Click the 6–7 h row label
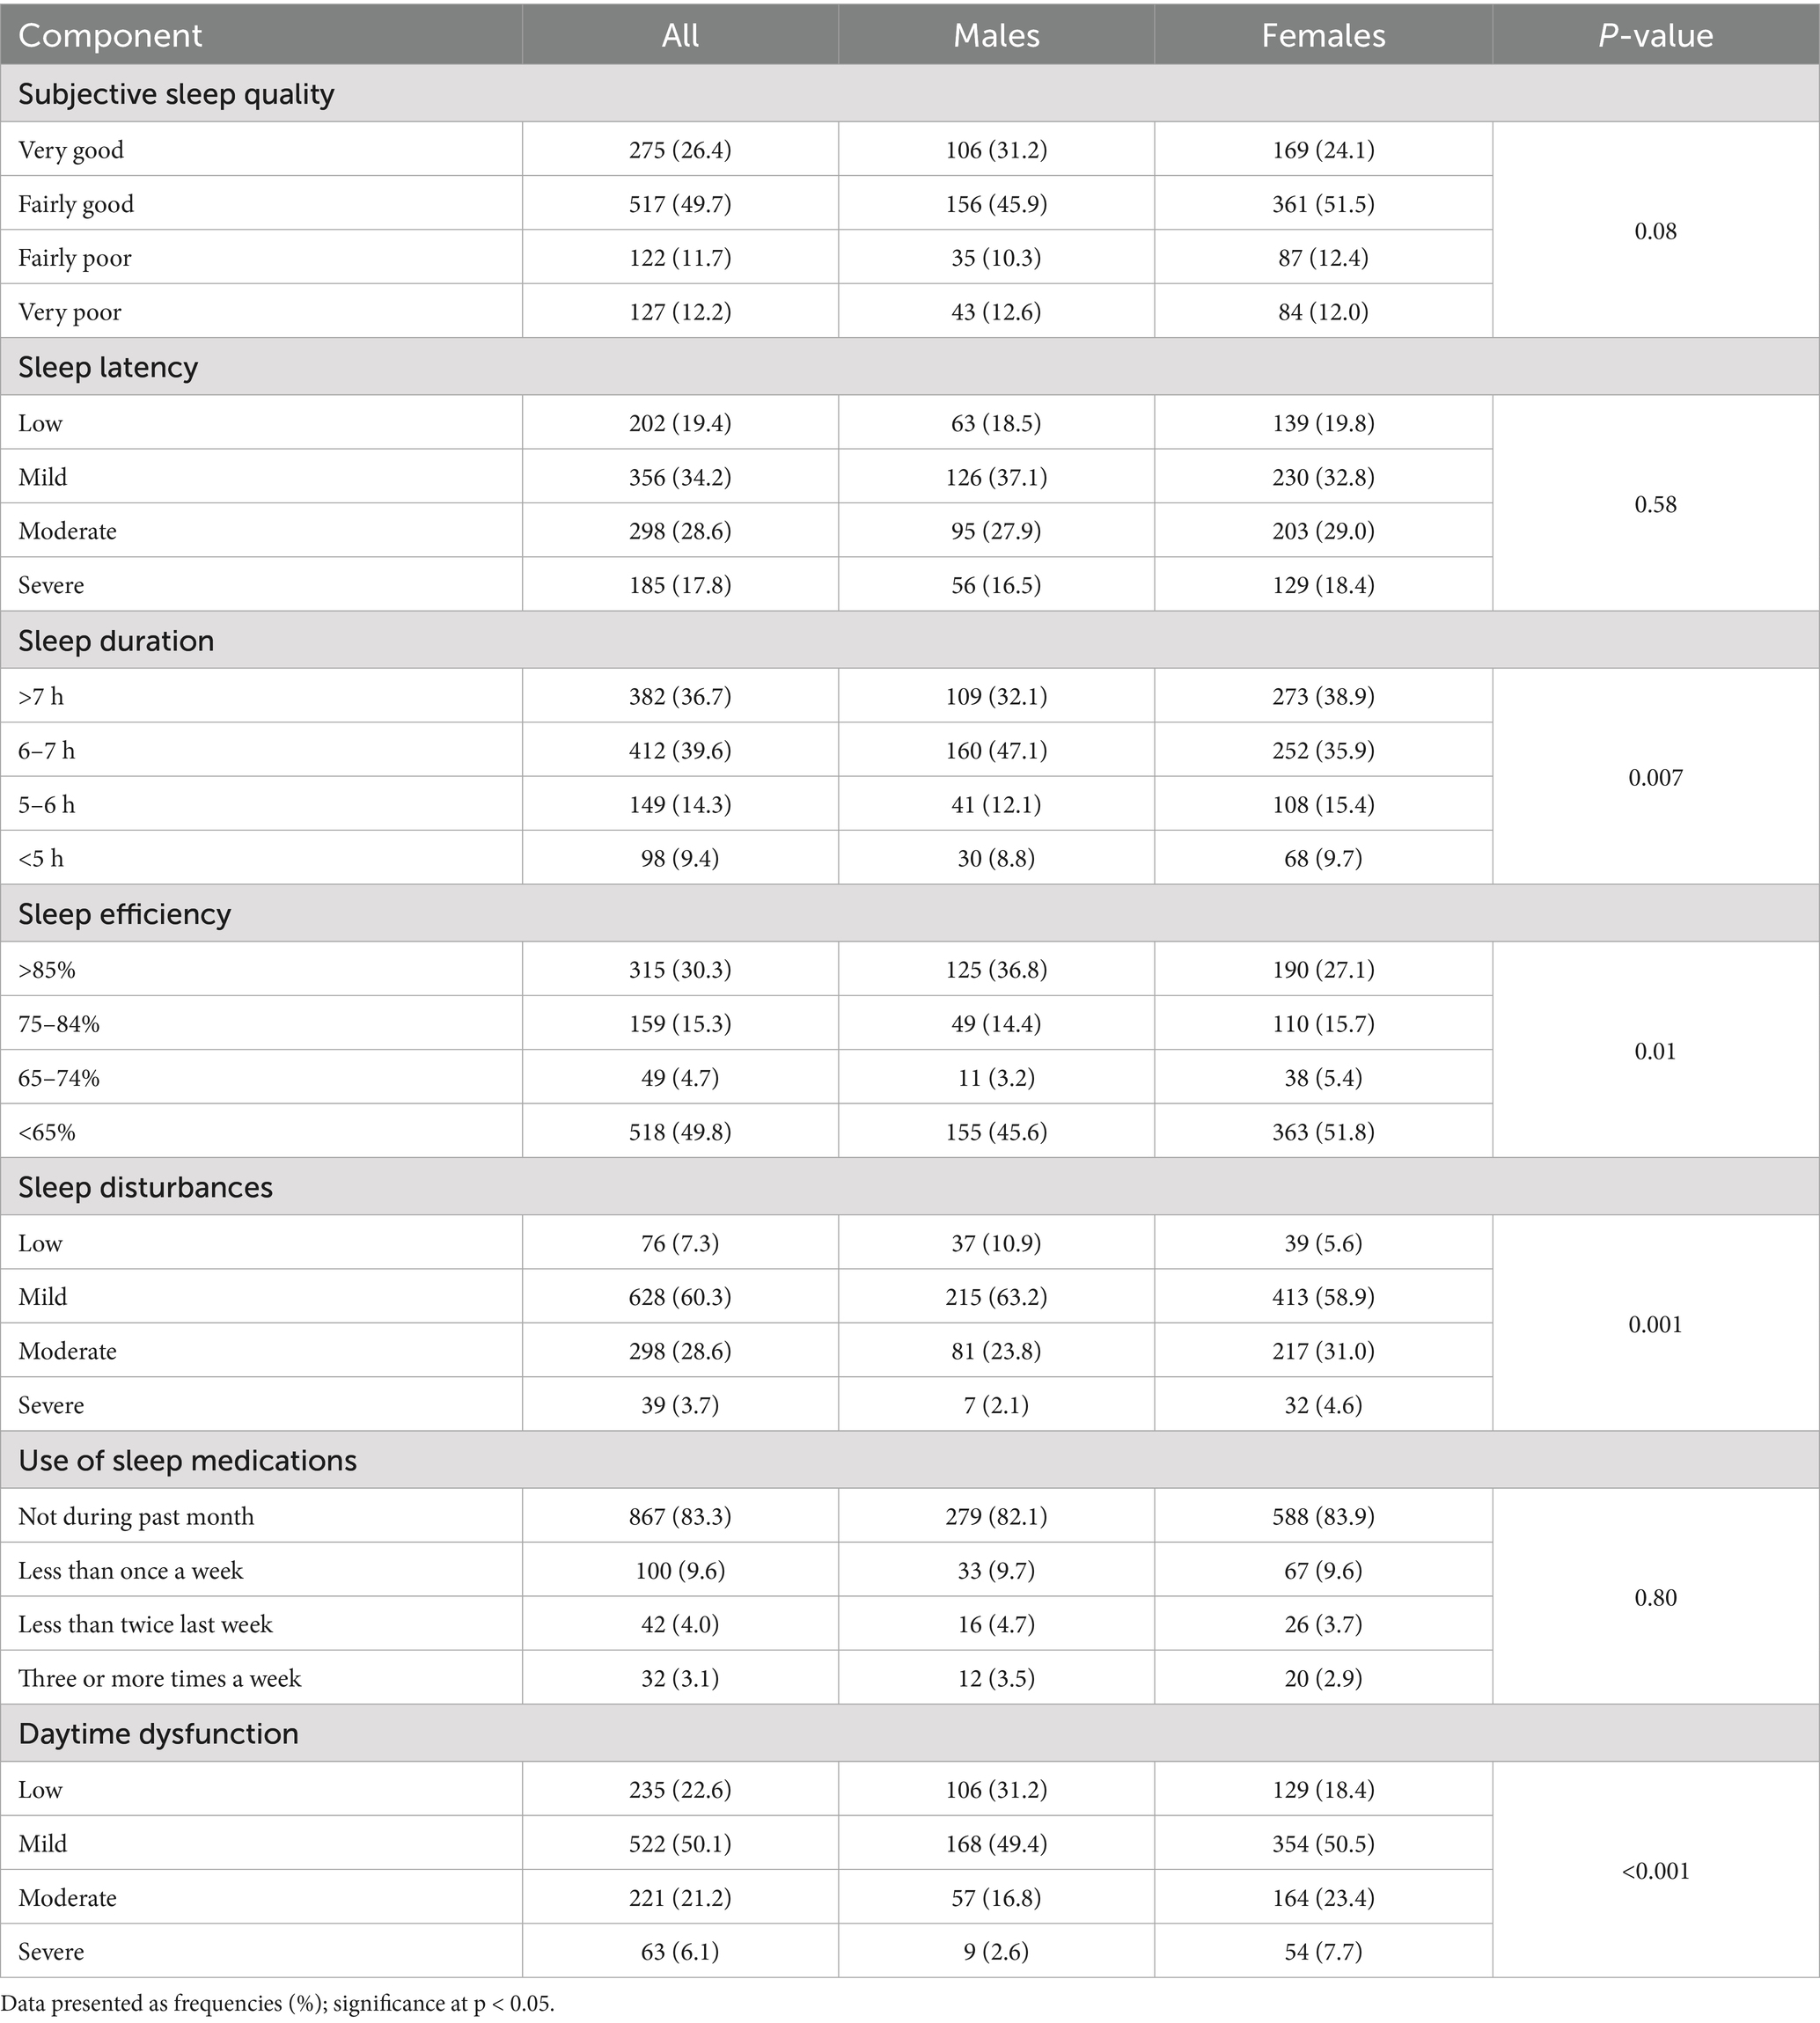The height and width of the screenshot is (2023, 1820). pos(46,750)
